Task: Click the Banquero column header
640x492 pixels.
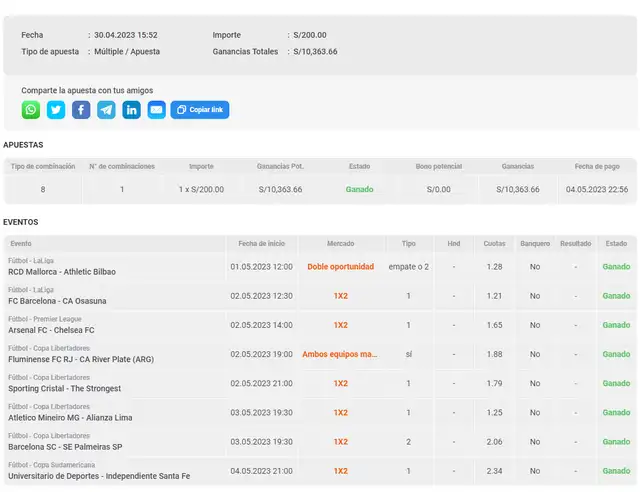Action: [535, 244]
